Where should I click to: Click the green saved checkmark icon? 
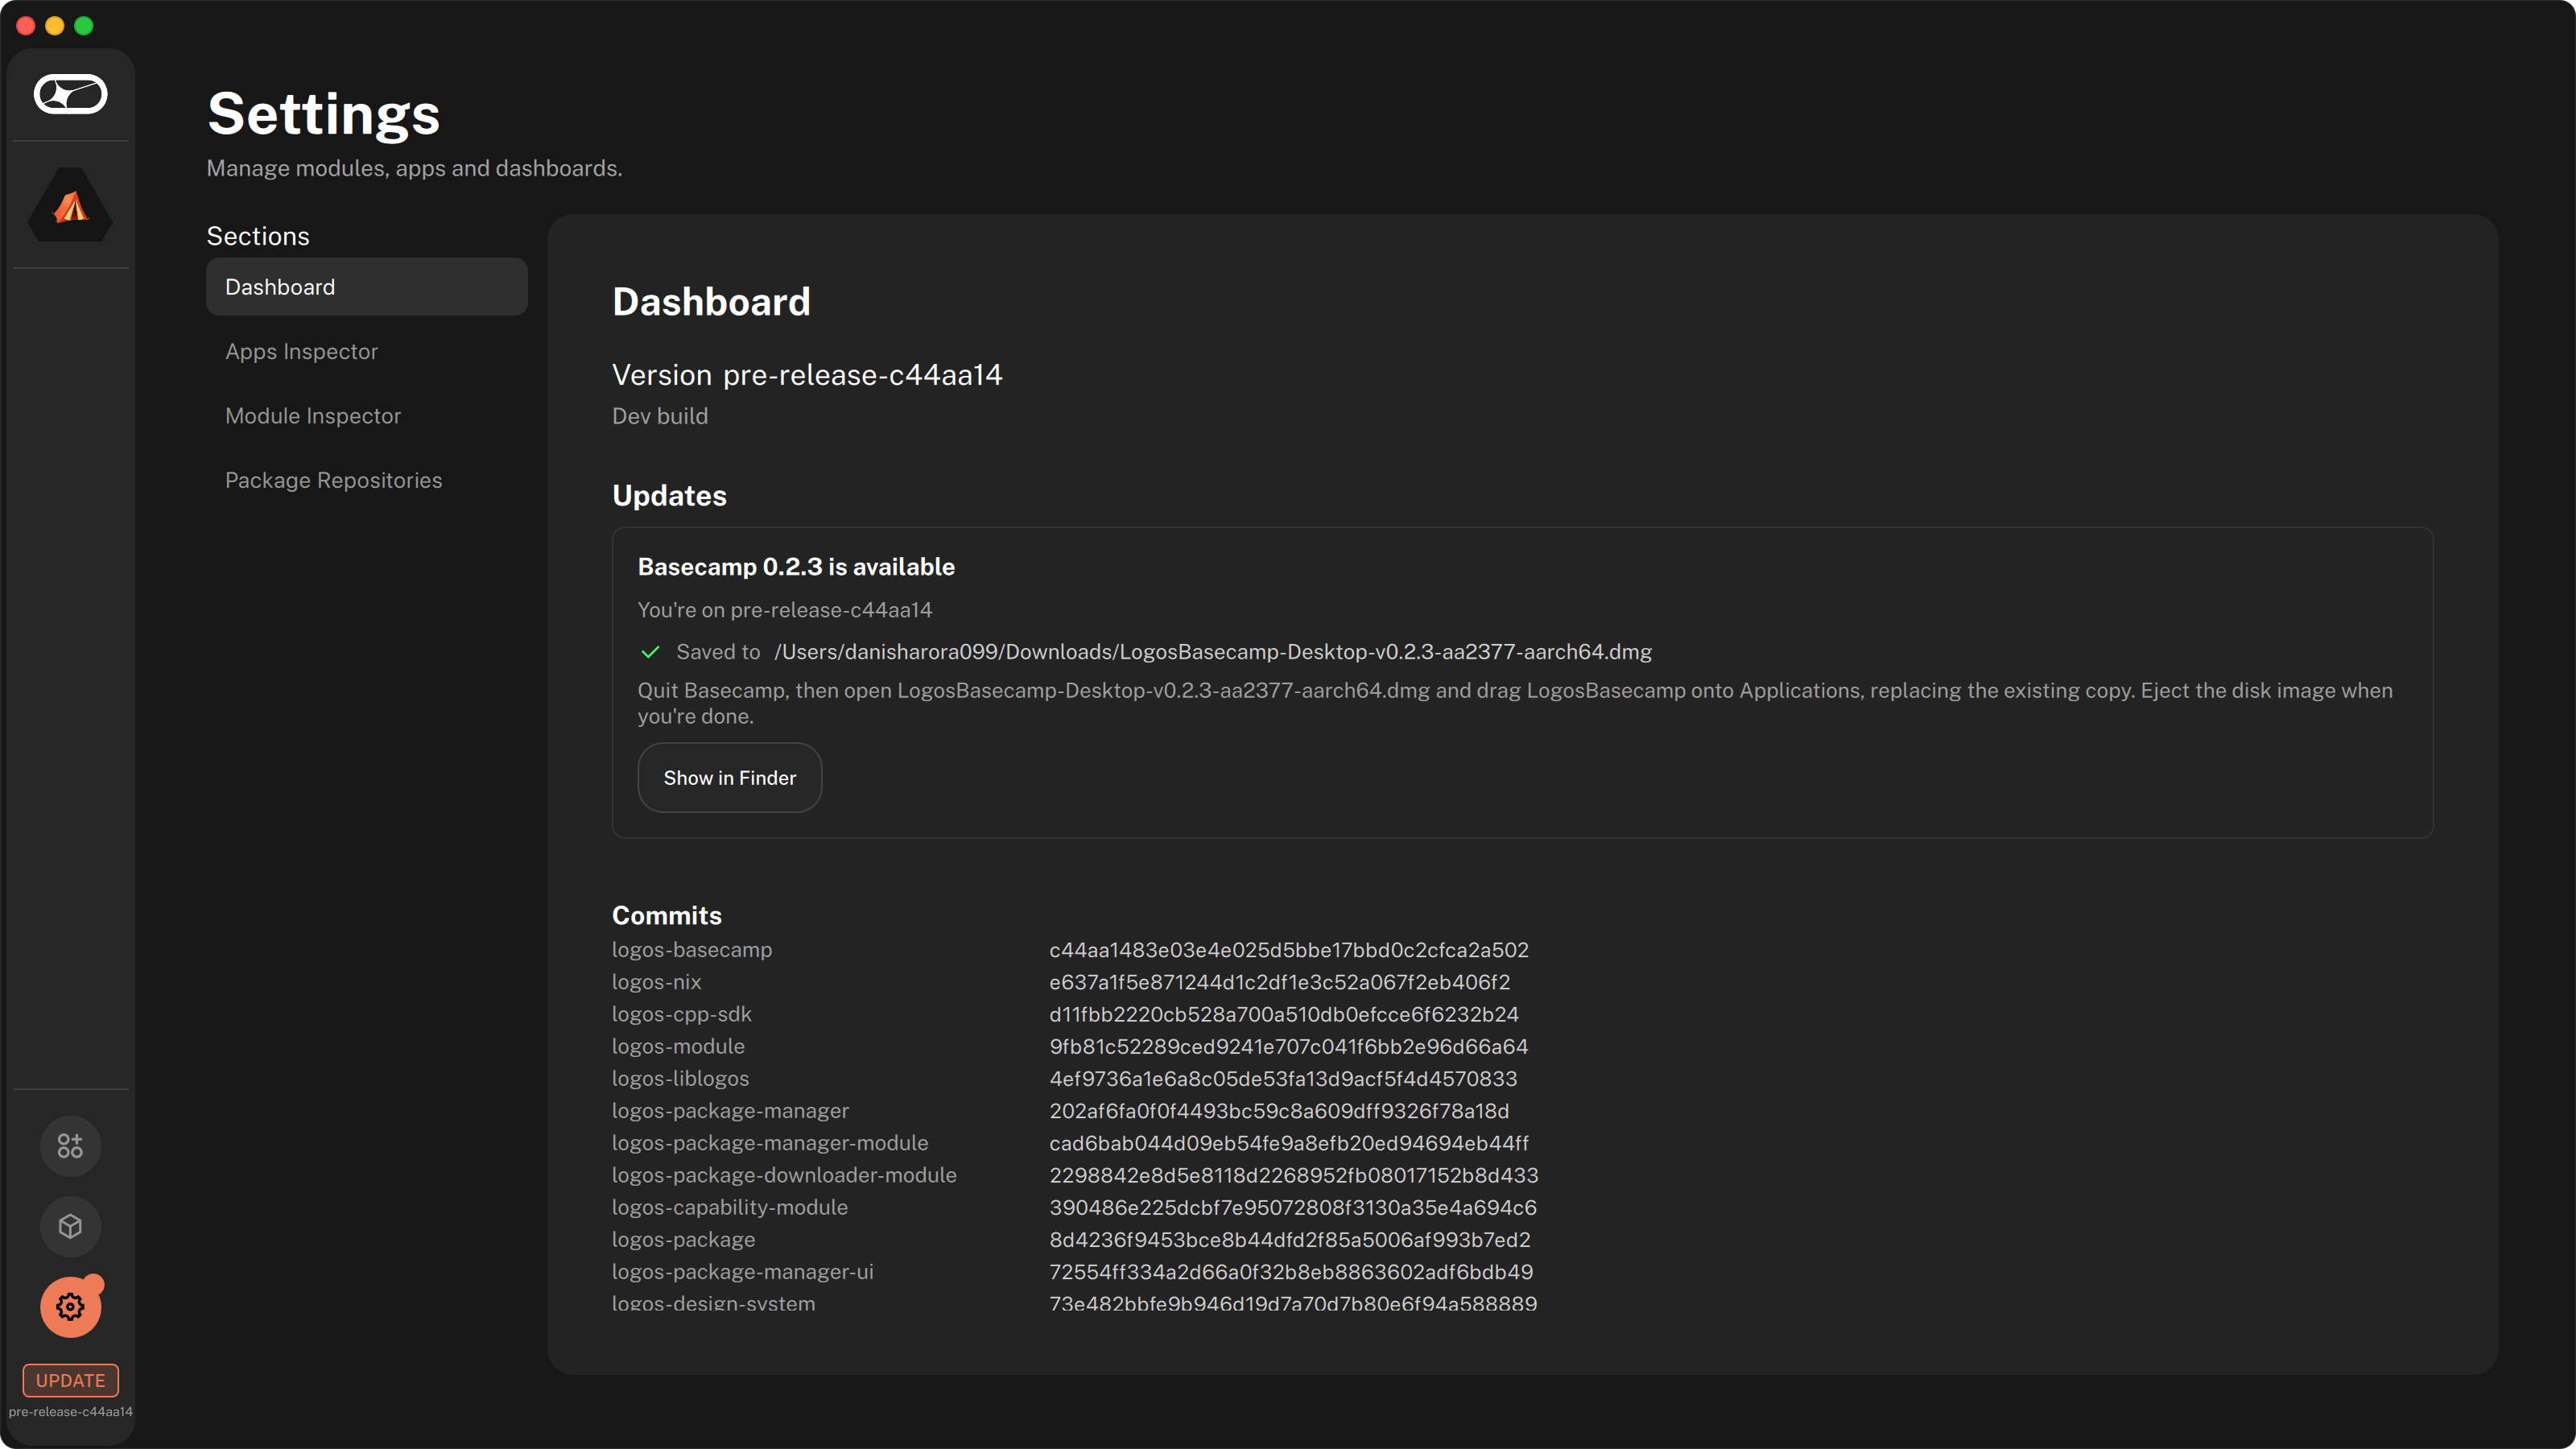click(650, 652)
